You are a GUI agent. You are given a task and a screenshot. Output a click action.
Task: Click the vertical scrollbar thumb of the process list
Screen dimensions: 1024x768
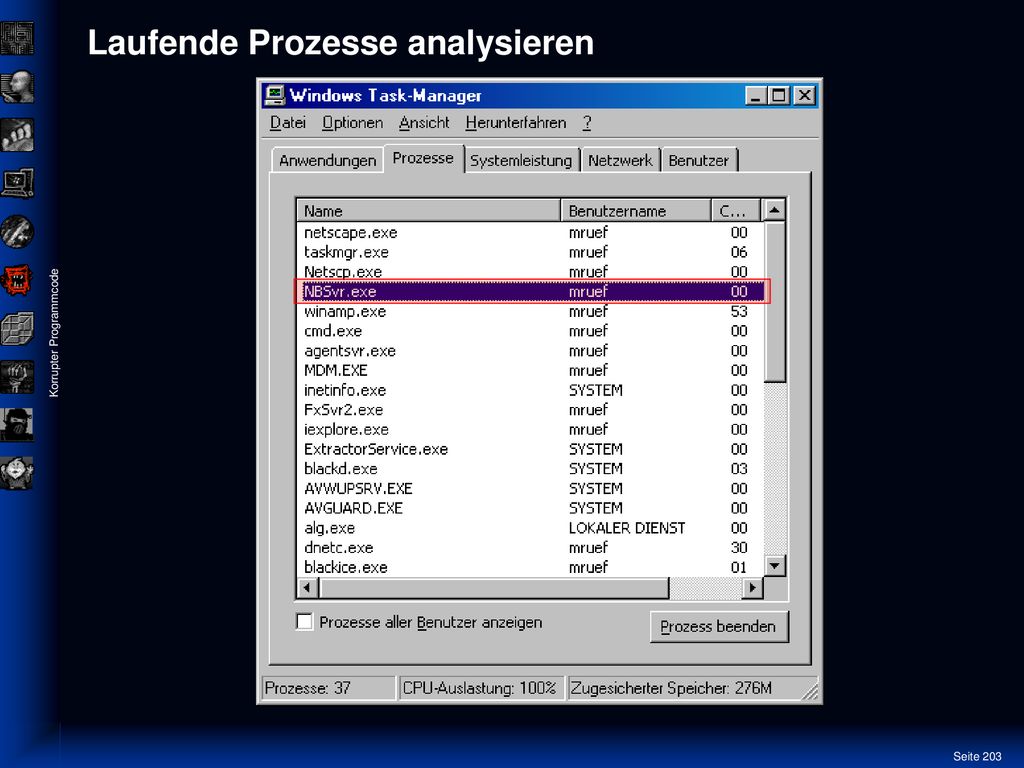point(774,302)
